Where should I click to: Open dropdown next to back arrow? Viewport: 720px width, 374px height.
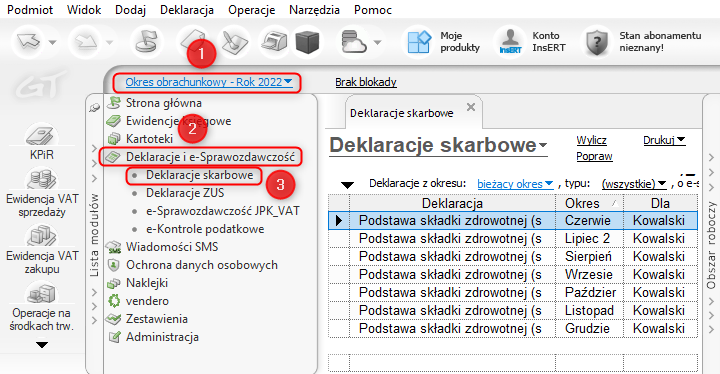(x=52, y=42)
